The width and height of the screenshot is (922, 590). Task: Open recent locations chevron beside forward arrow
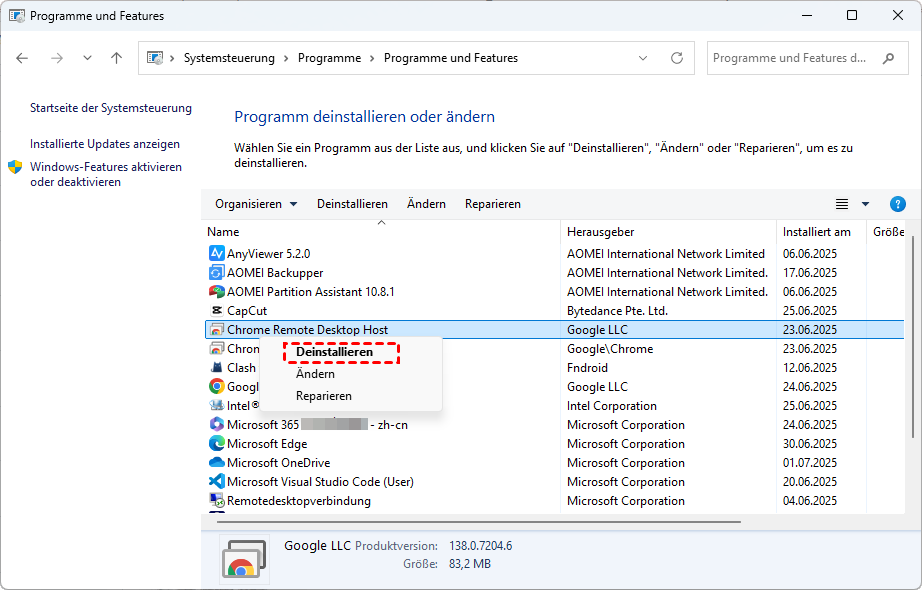(x=87, y=58)
